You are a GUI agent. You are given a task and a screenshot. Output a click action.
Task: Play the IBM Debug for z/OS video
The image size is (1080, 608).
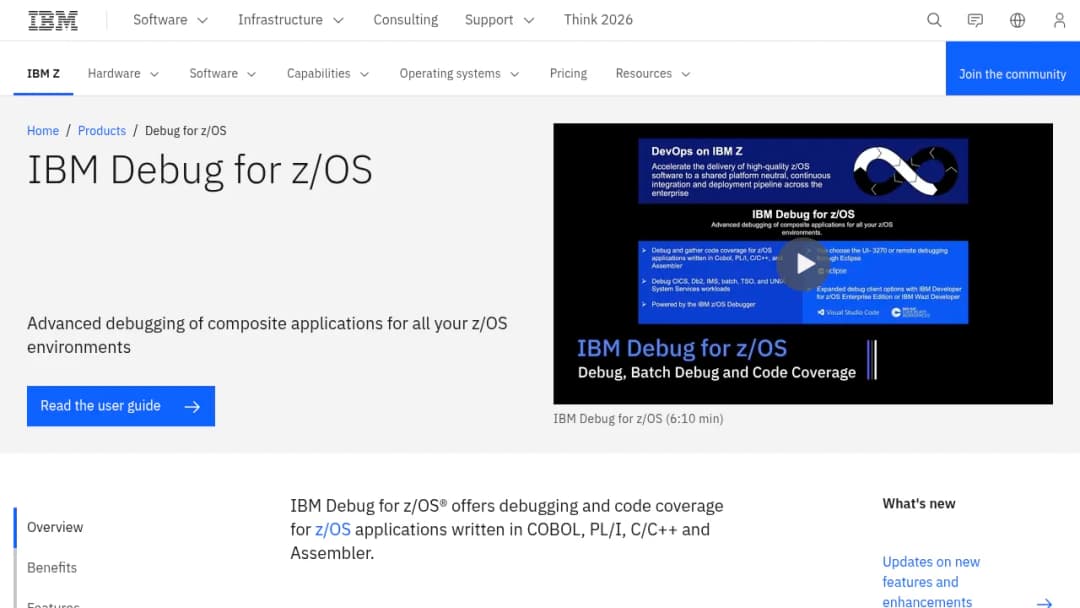803,264
